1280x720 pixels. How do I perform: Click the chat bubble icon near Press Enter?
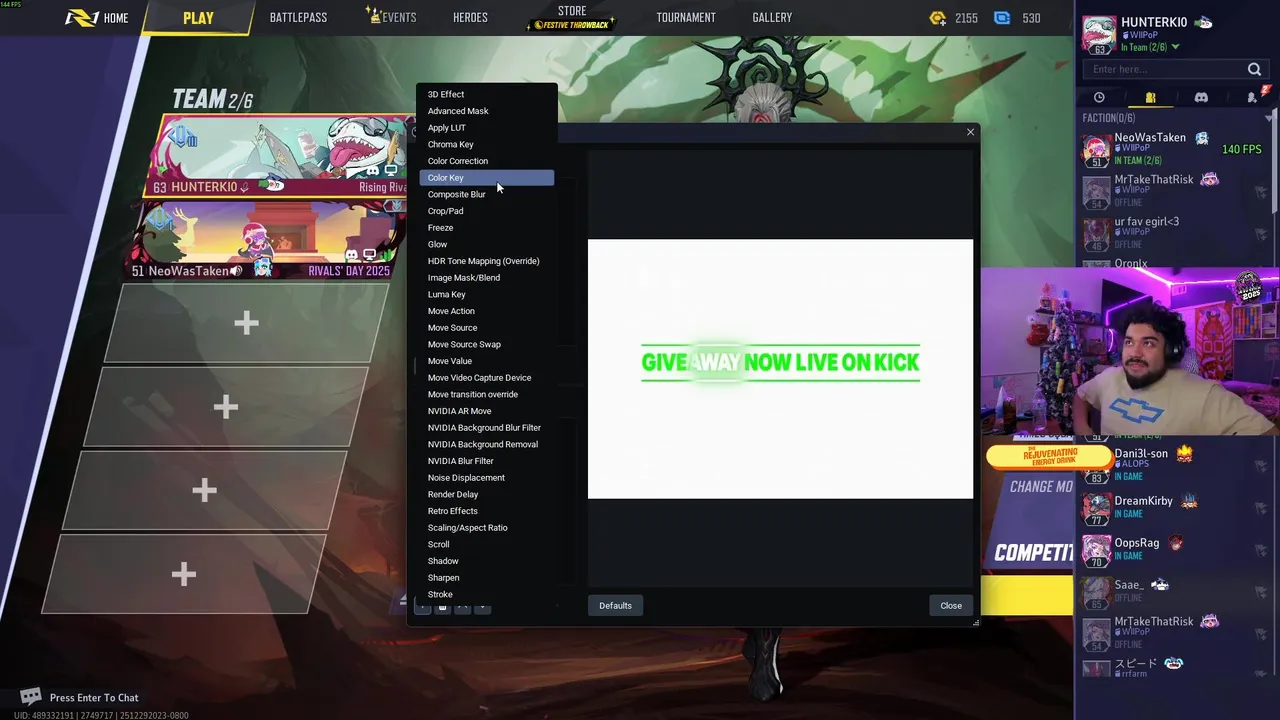(31, 697)
